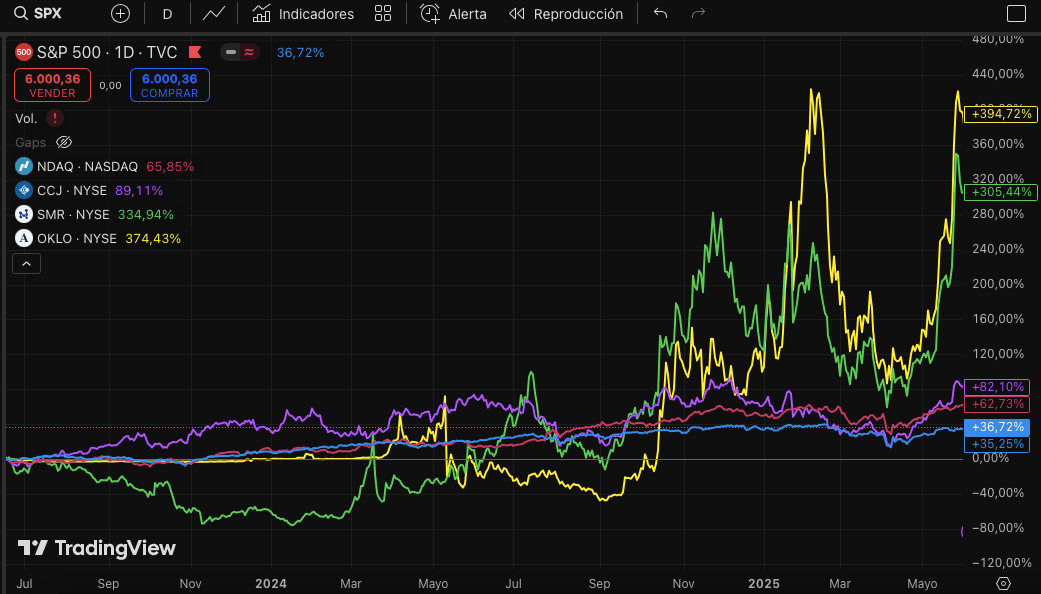Click the add symbol to compare plus icon
This screenshot has width=1041, height=594.
pos(120,14)
